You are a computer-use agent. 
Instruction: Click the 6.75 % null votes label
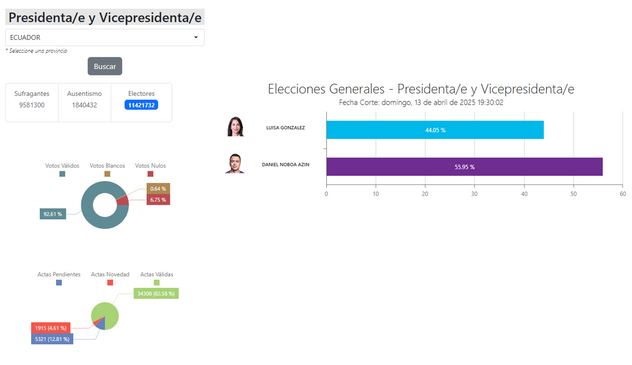coord(158,200)
